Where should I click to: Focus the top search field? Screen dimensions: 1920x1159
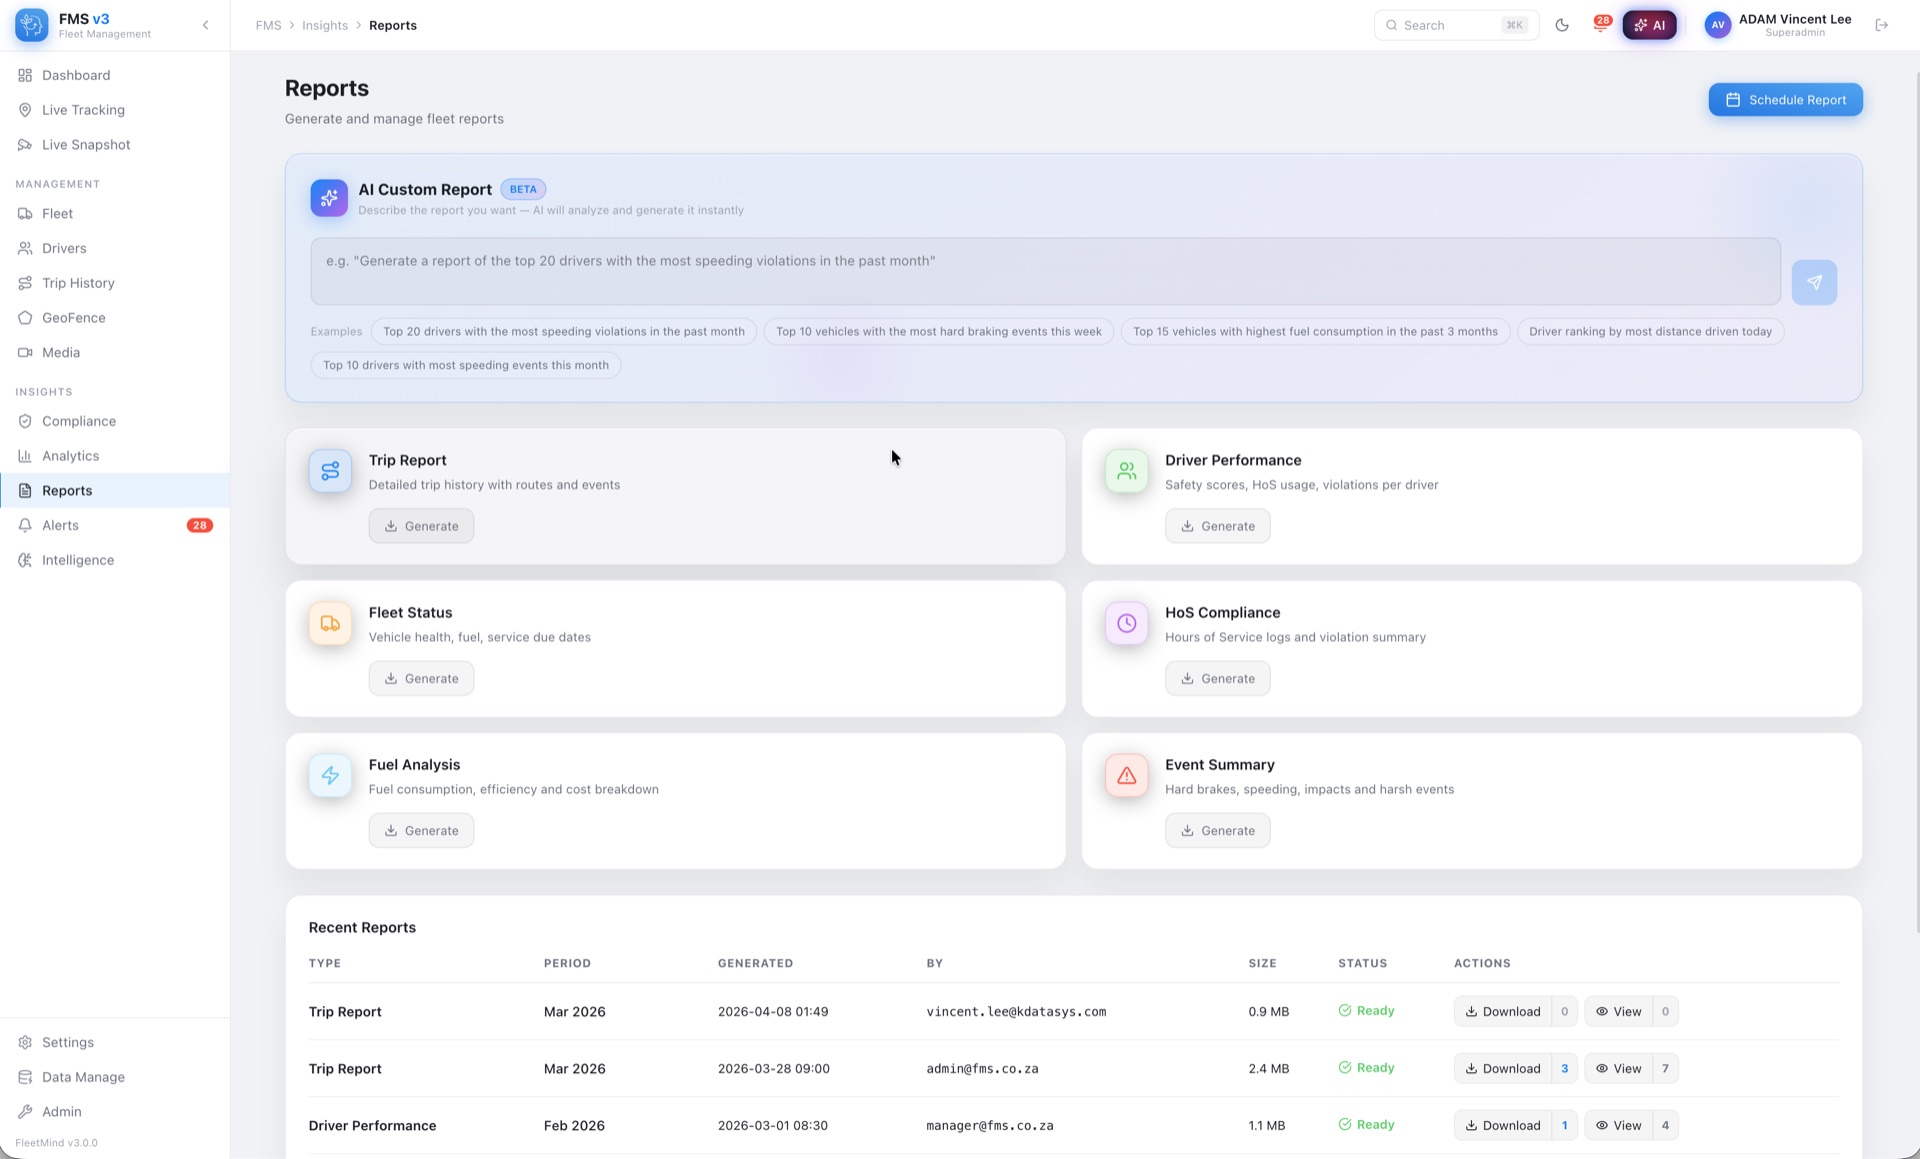pos(1455,25)
